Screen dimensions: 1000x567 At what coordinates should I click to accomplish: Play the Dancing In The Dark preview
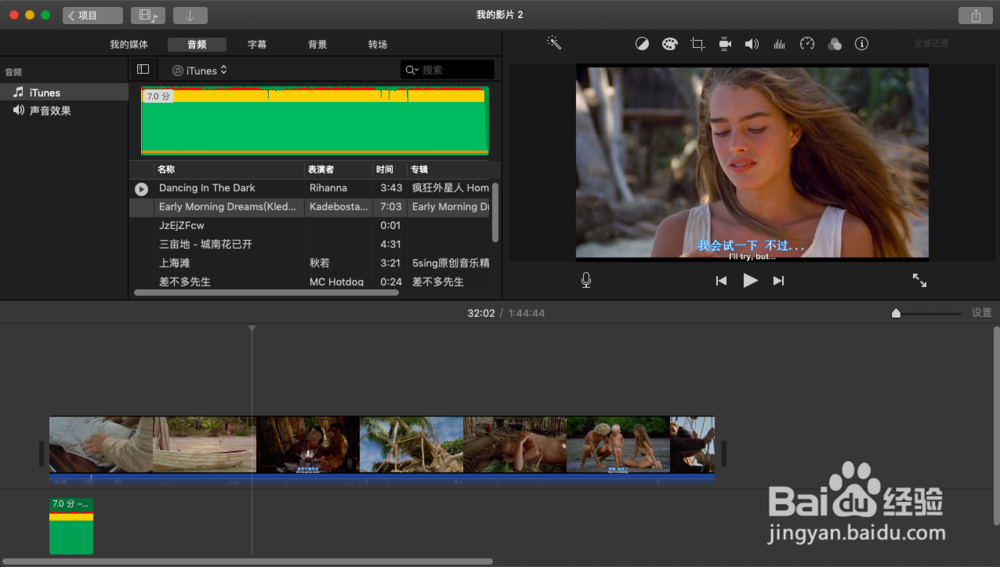tap(142, 189)
